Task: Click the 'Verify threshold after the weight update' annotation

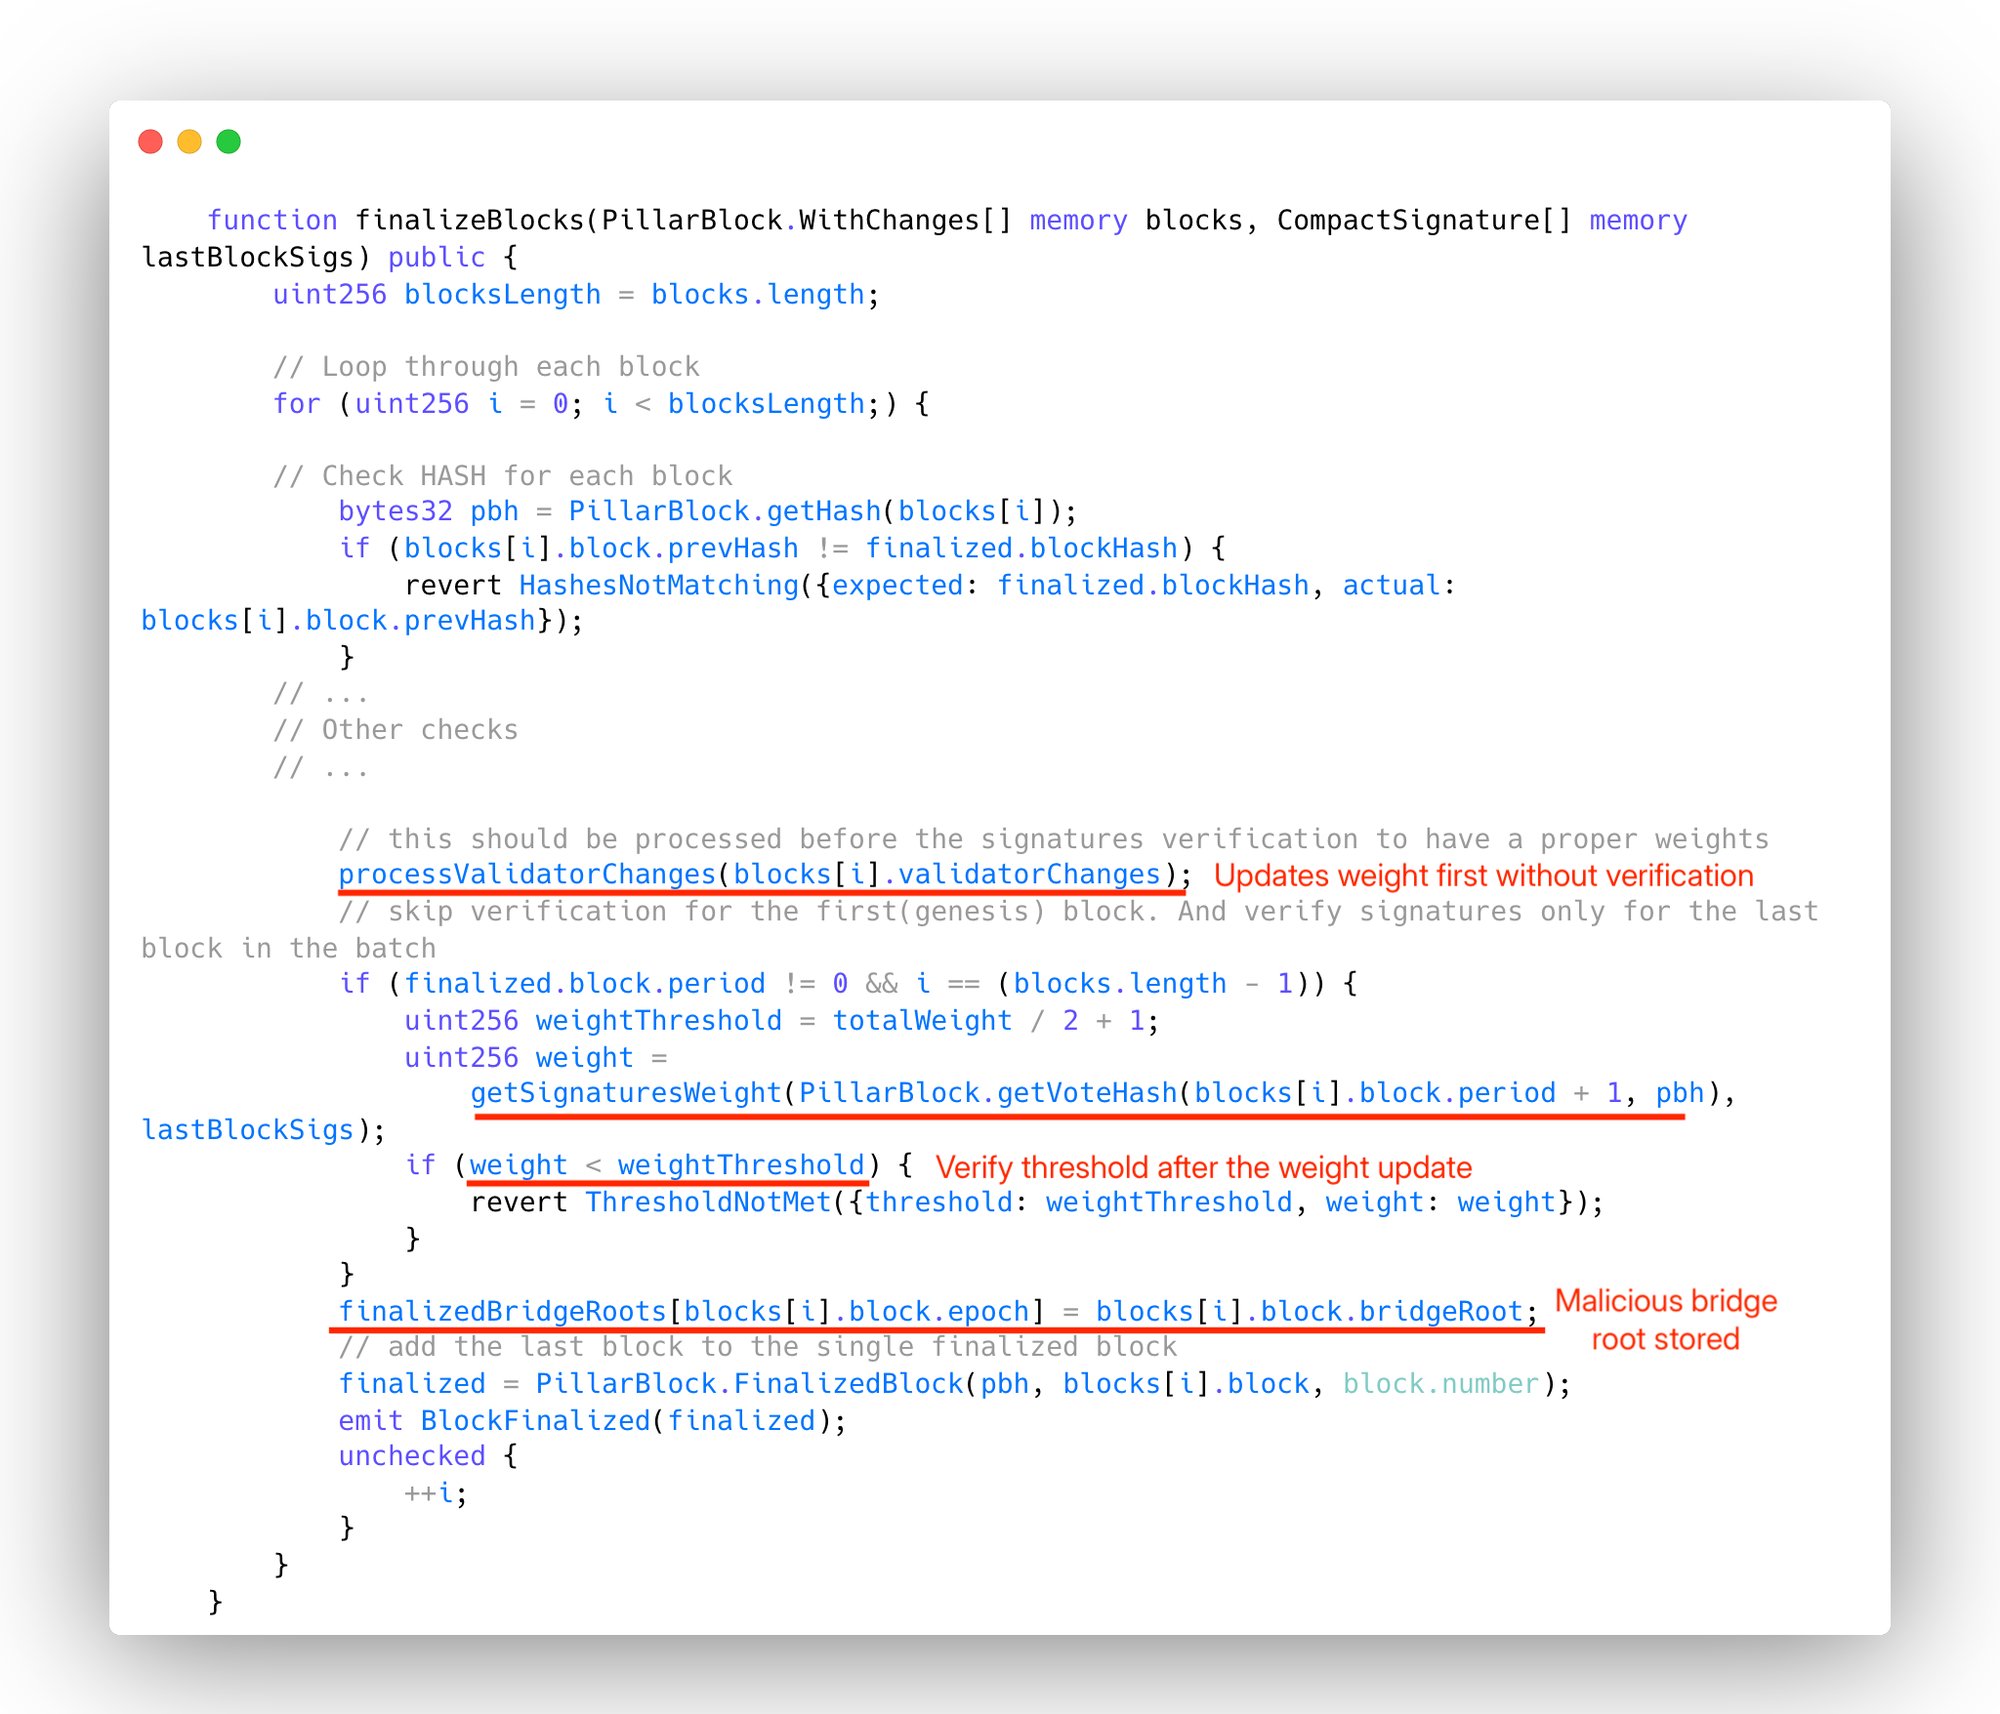Action: 1203,1167
